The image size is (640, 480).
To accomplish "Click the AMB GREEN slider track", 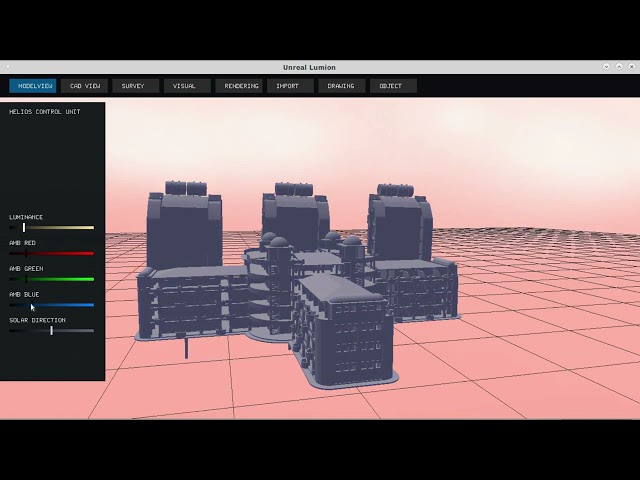I will click(x=51, y=279).
